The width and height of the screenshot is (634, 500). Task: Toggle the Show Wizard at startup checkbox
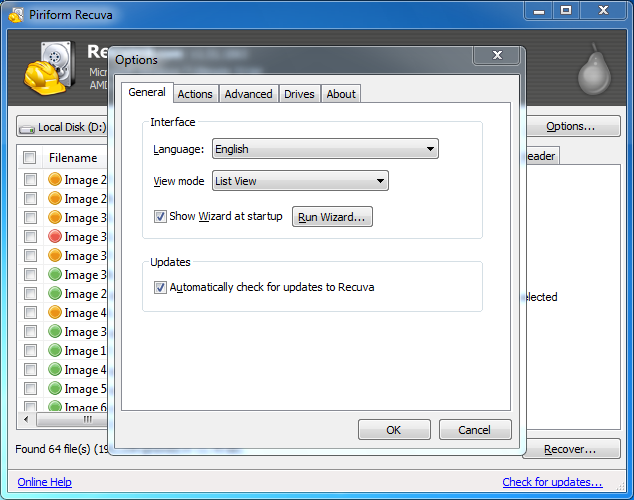(160, 216)
